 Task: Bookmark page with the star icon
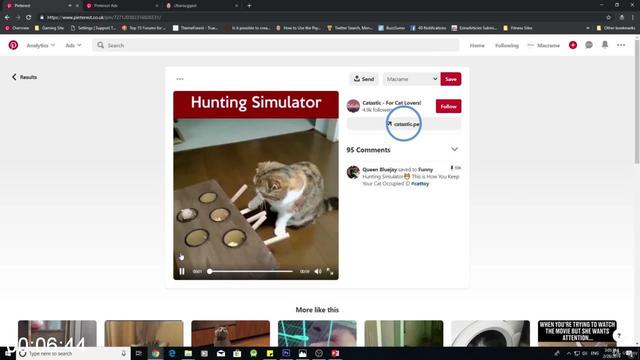point(608,17)
